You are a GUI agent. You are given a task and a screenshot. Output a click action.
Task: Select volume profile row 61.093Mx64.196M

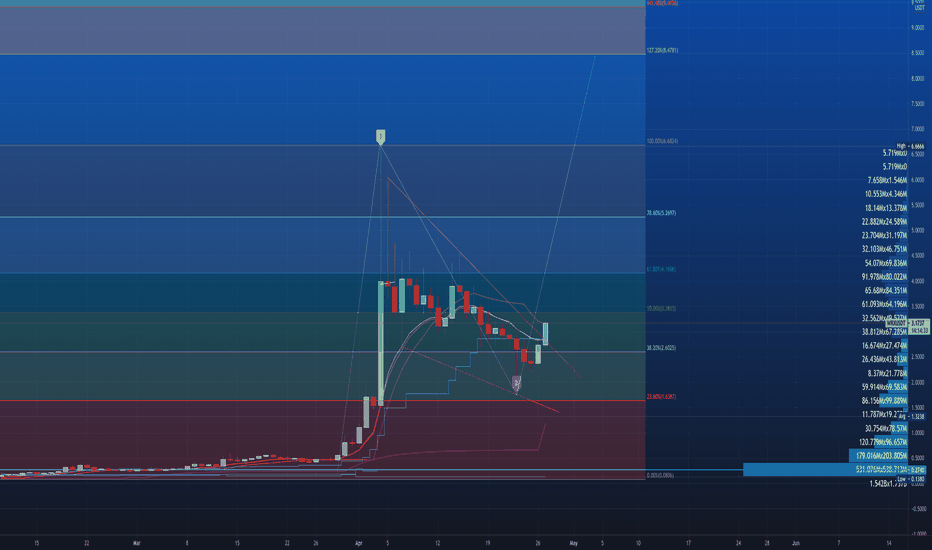[x=884, y=304]
